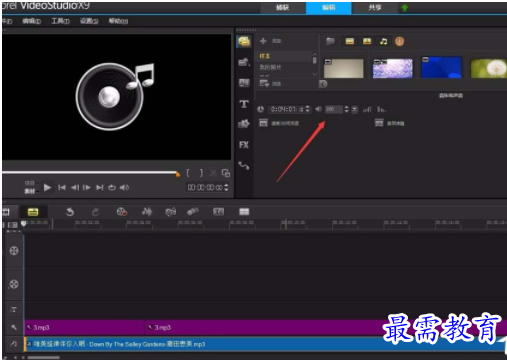Click the clock duration icon
The height and width of the screenshot is (360, 507).
(x=261, y=109)
